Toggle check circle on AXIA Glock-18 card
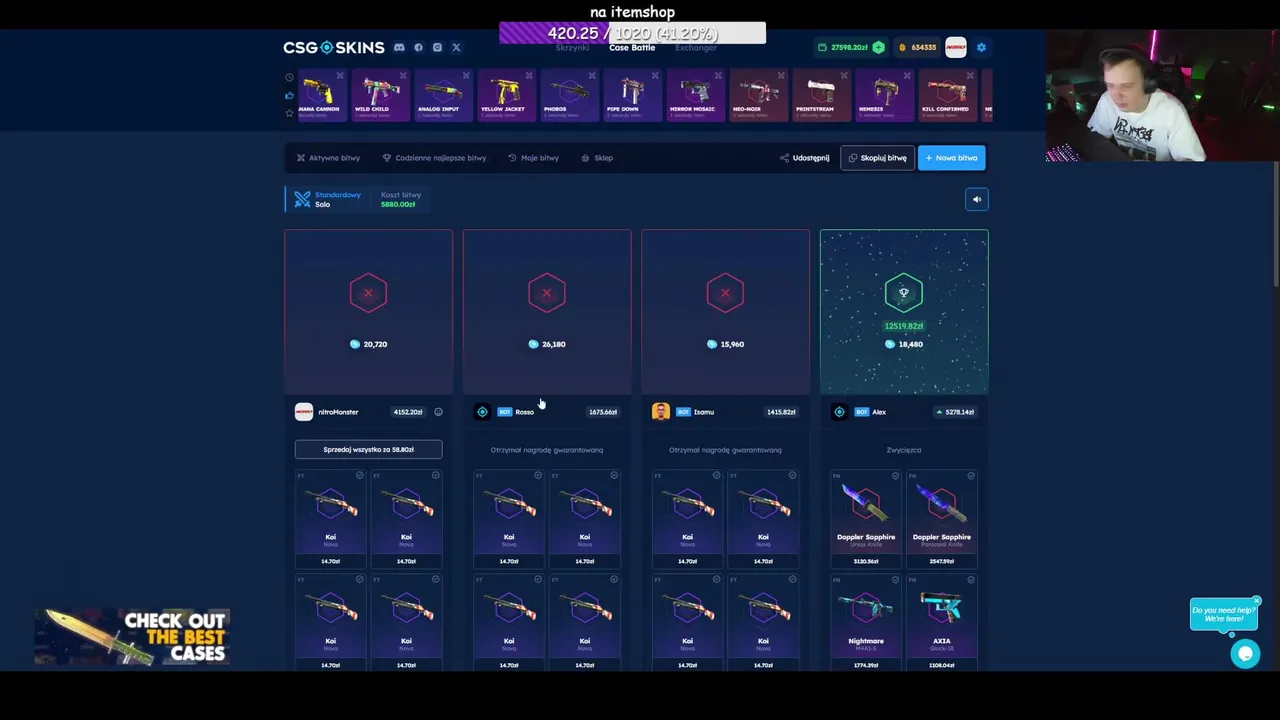Viewport: 1280px width, 720px height. click(x=971, y=580)
